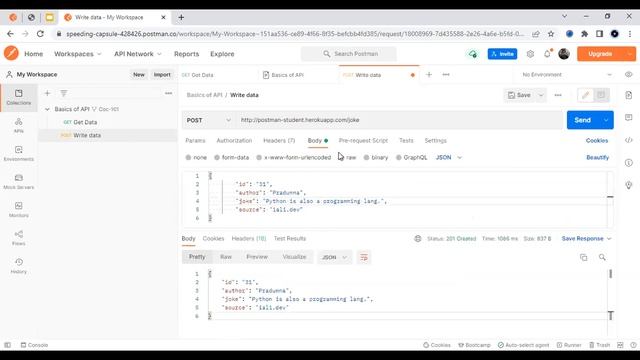Switch to the Headers (7) request tab
The image size is (640, 360).
279,140
